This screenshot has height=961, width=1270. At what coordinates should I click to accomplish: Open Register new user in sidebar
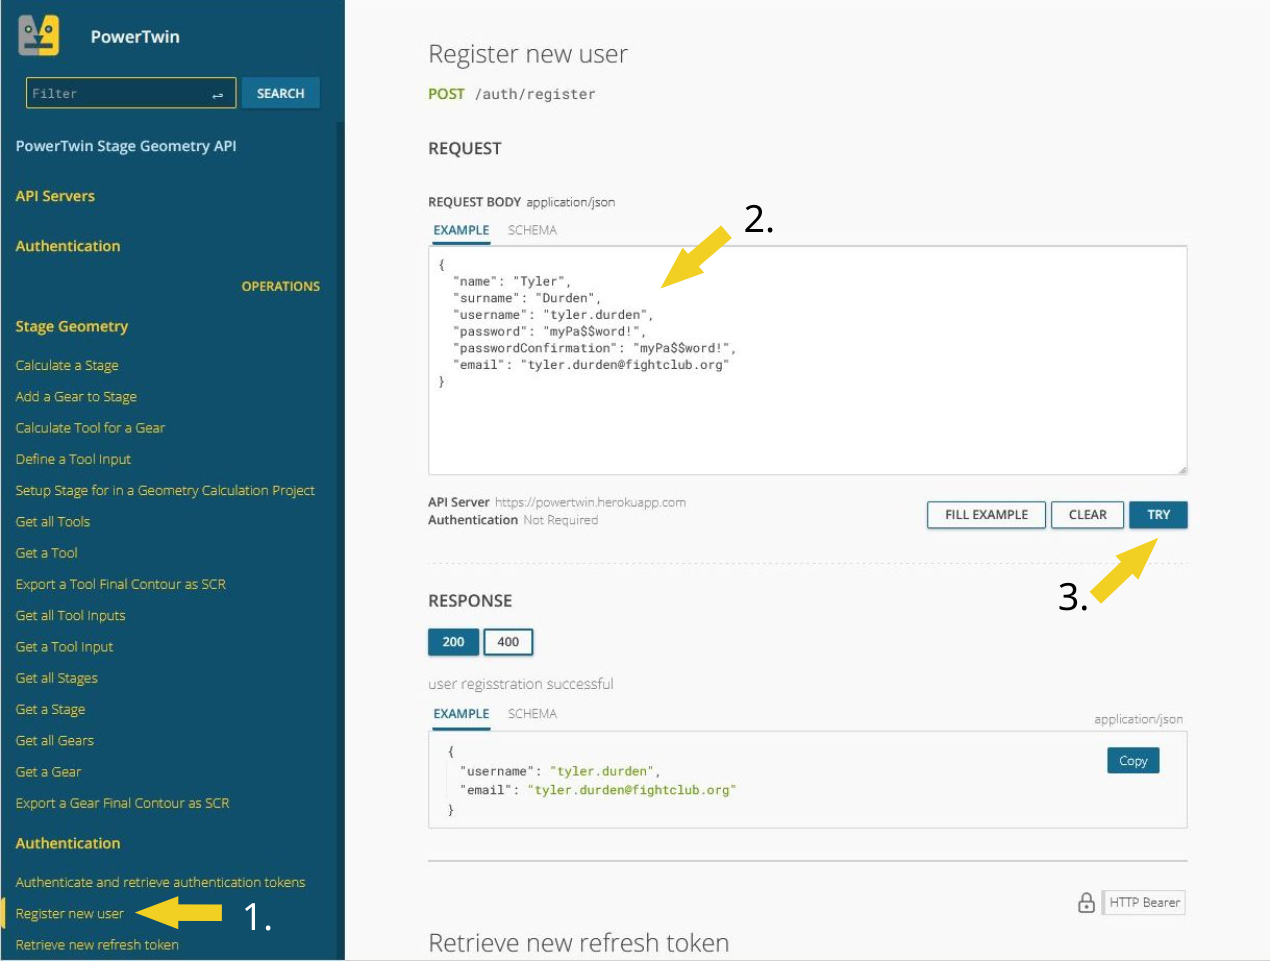70,914
